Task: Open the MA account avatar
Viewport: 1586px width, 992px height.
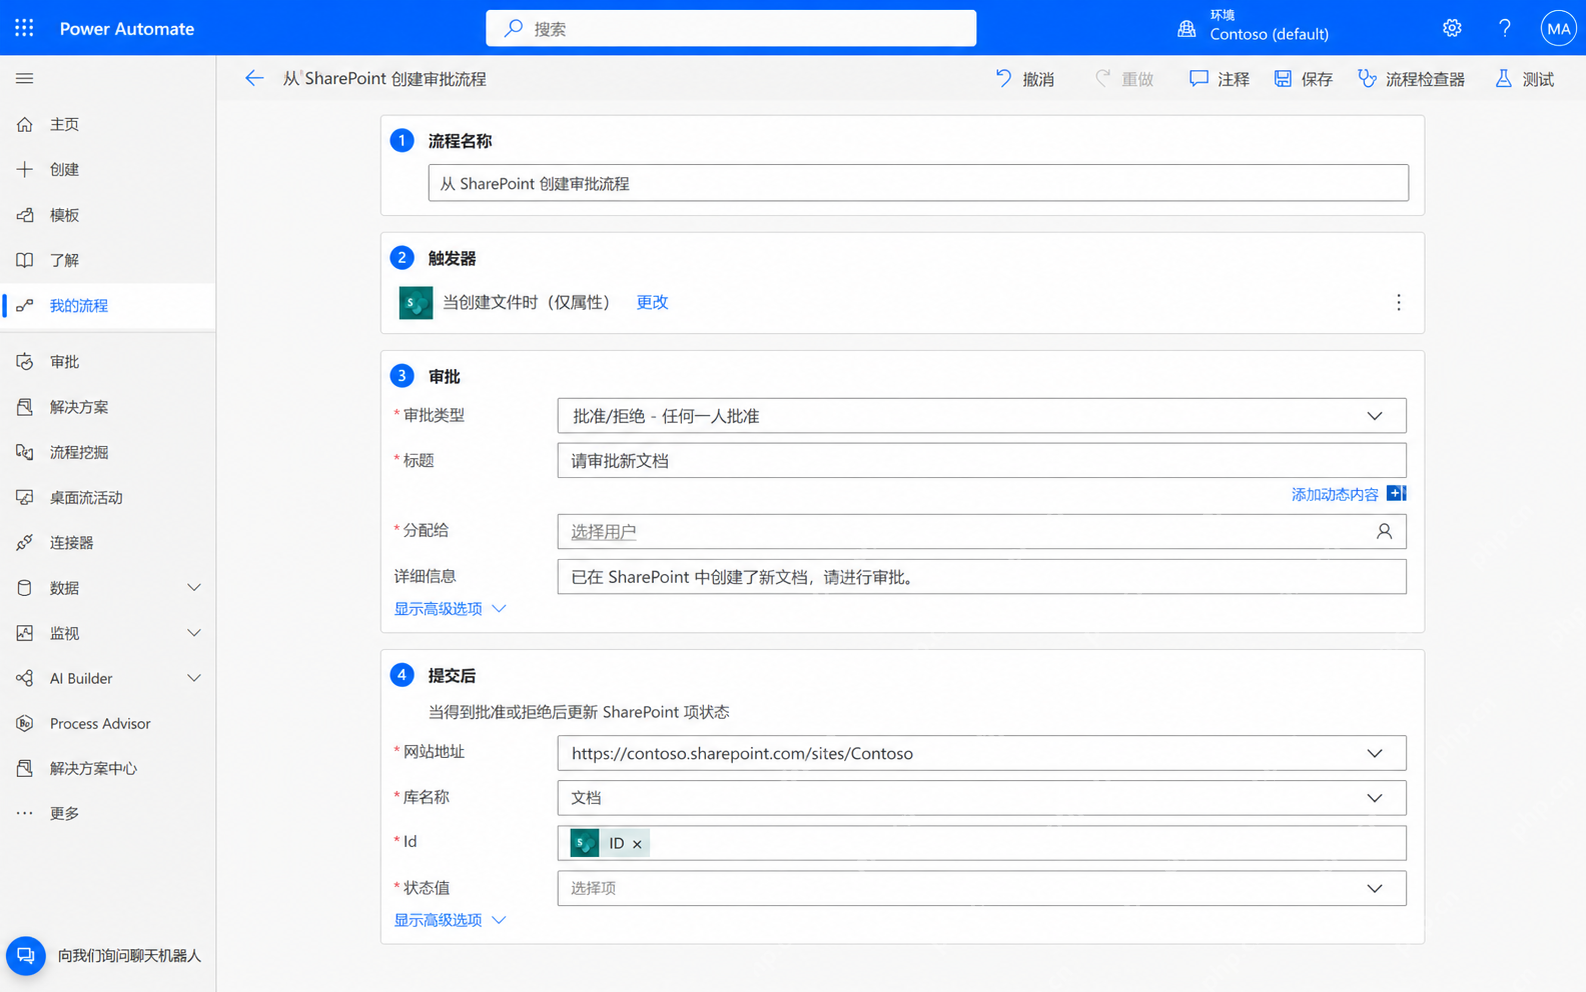Action: tap(1558, 28)
